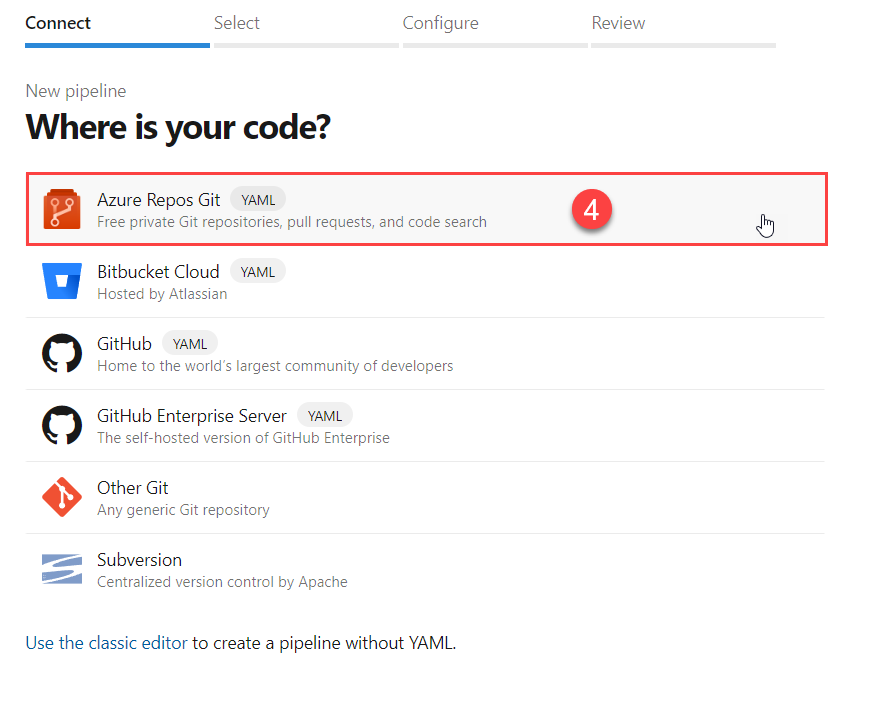The width and height of the screenshot is (889, 715).
Task: Select the Subversion source option title
Action: (x=139, y=560)
